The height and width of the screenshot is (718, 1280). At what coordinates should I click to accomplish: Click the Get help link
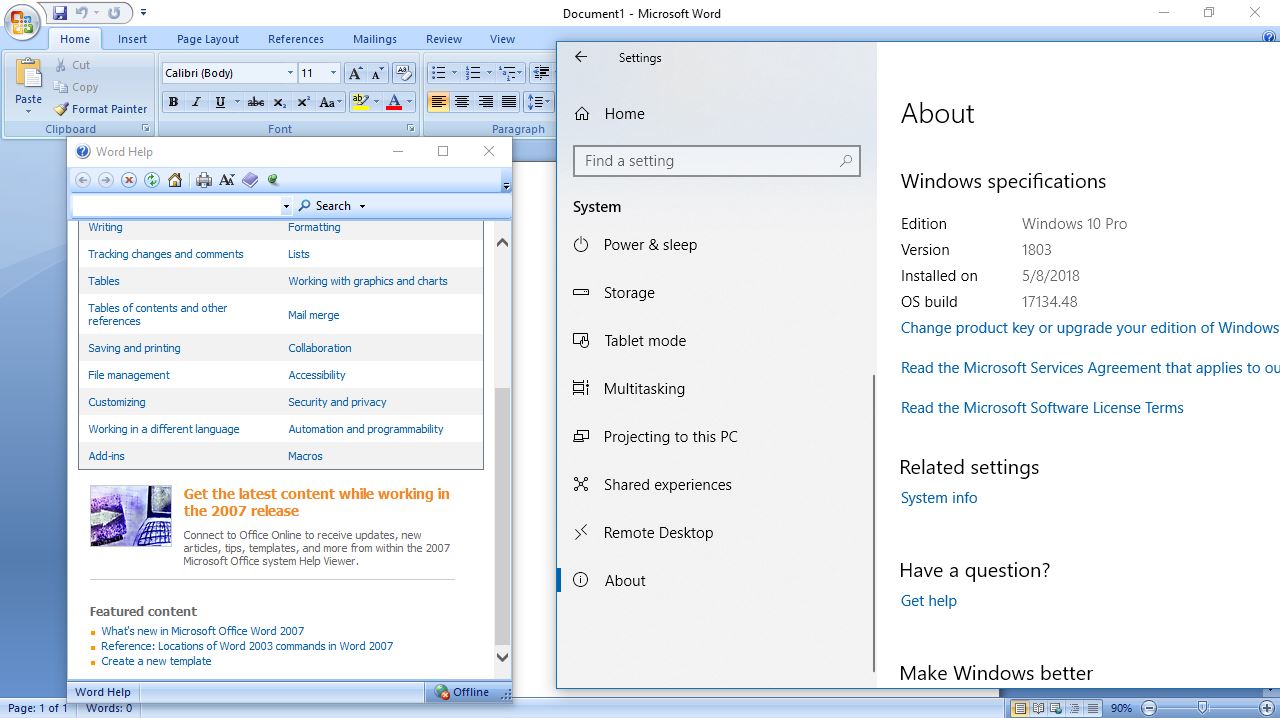[927, 600]
